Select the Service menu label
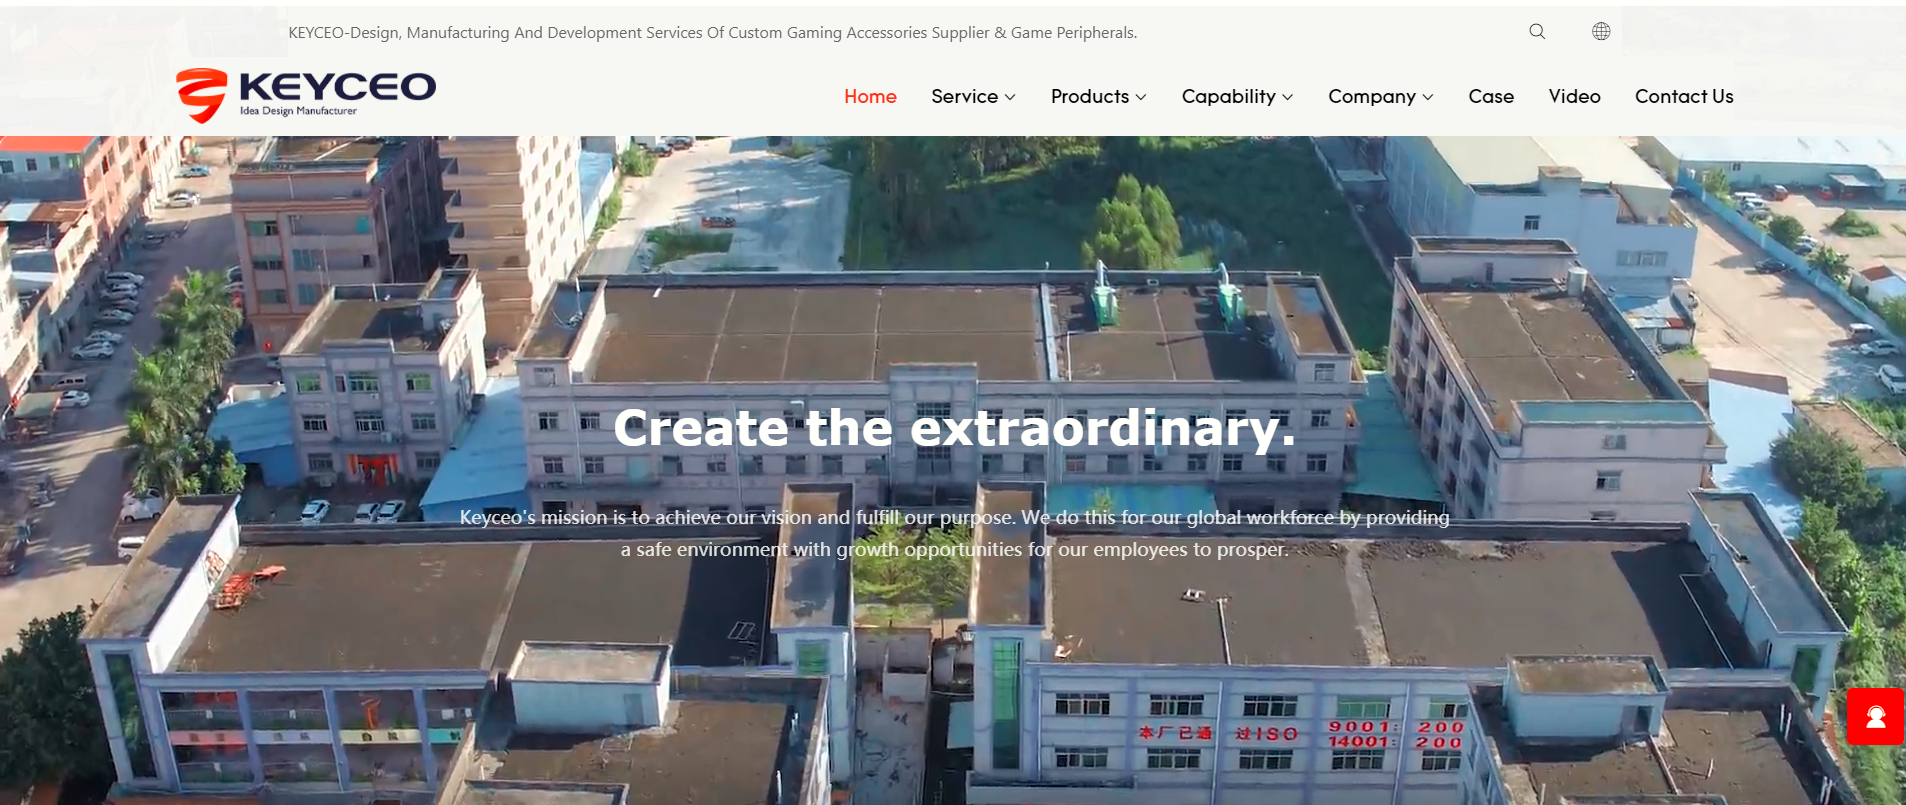 (x=964, y=96)
